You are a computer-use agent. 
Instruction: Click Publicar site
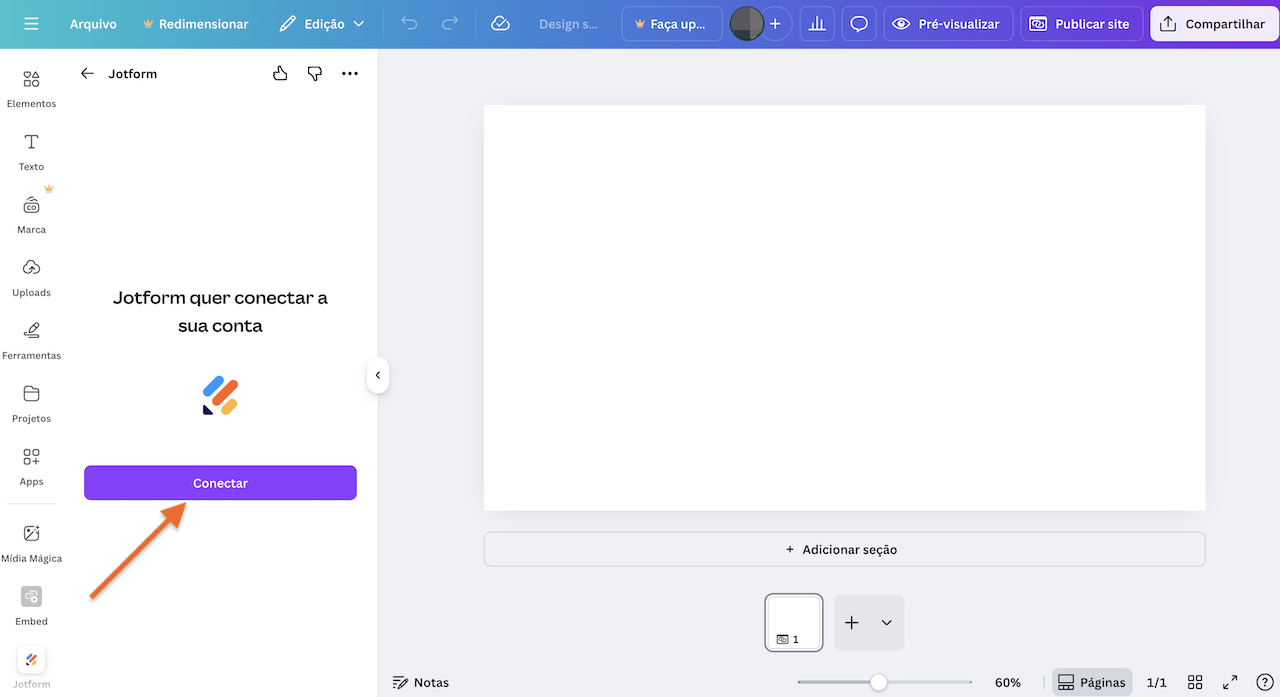[1081, 23]
